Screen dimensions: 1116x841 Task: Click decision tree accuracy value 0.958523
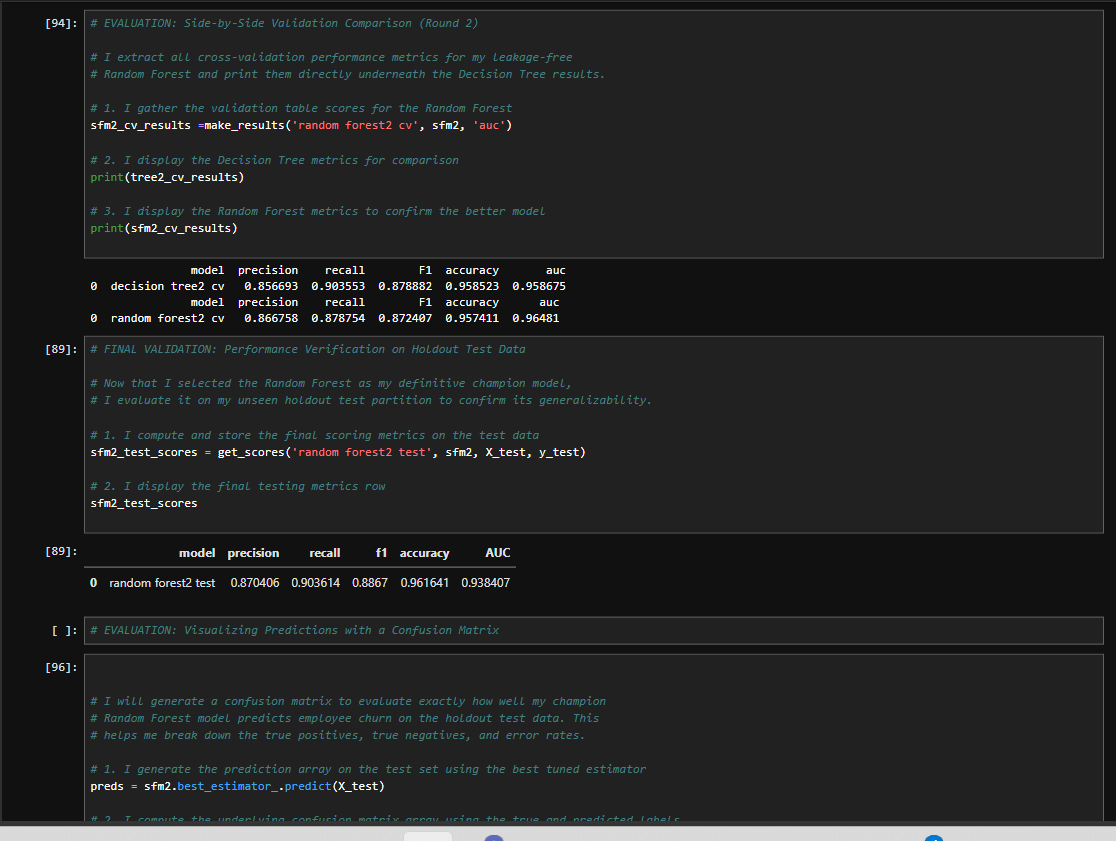coord(472,286)
